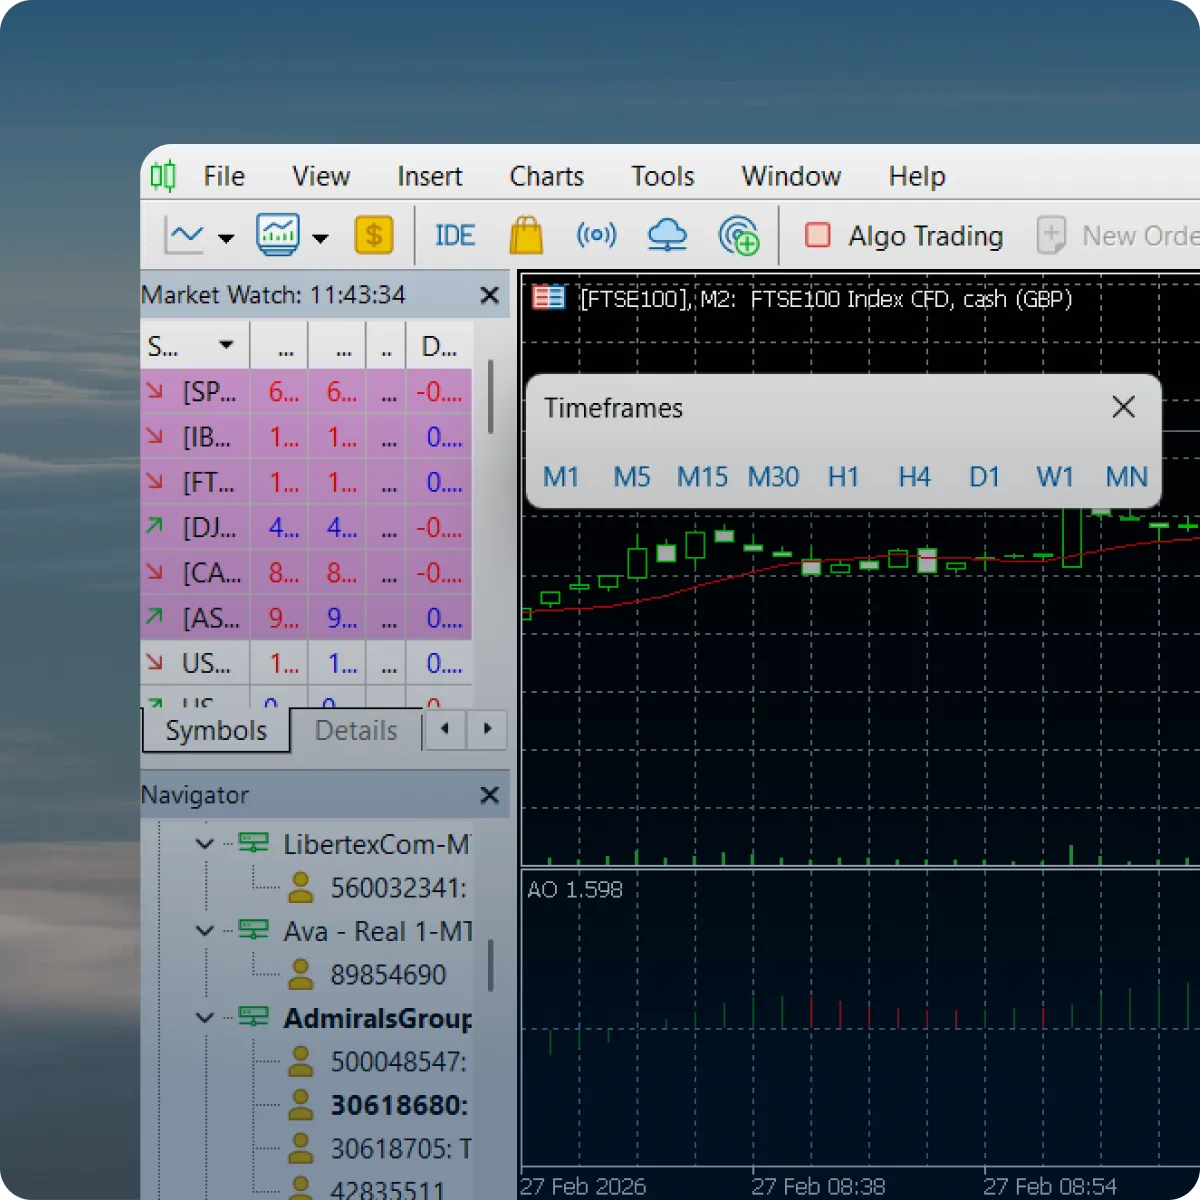Click the indicators chart monitor icon
Screen dimensions: 1200x1200
click(278, 236)
